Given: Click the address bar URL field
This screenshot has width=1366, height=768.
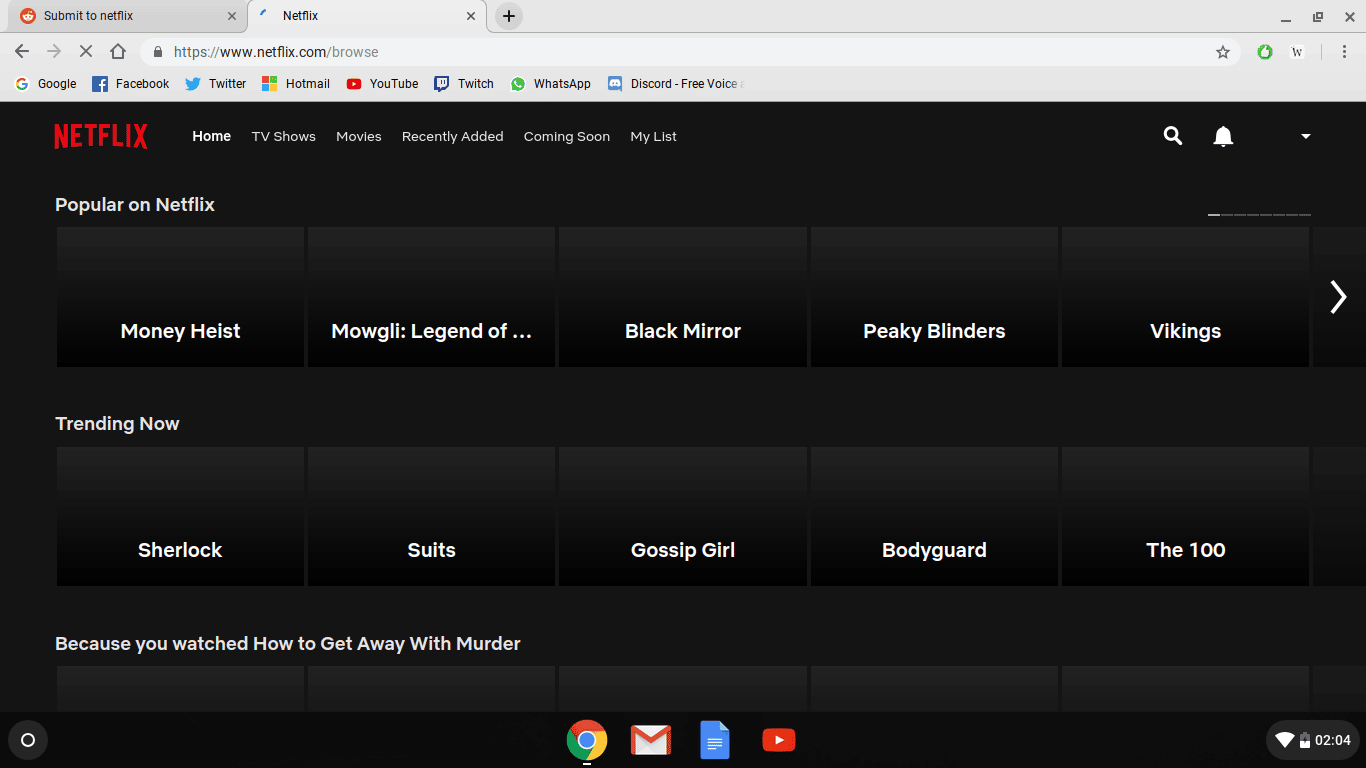Looking at the screenshot, I should (x=690, y=52).
